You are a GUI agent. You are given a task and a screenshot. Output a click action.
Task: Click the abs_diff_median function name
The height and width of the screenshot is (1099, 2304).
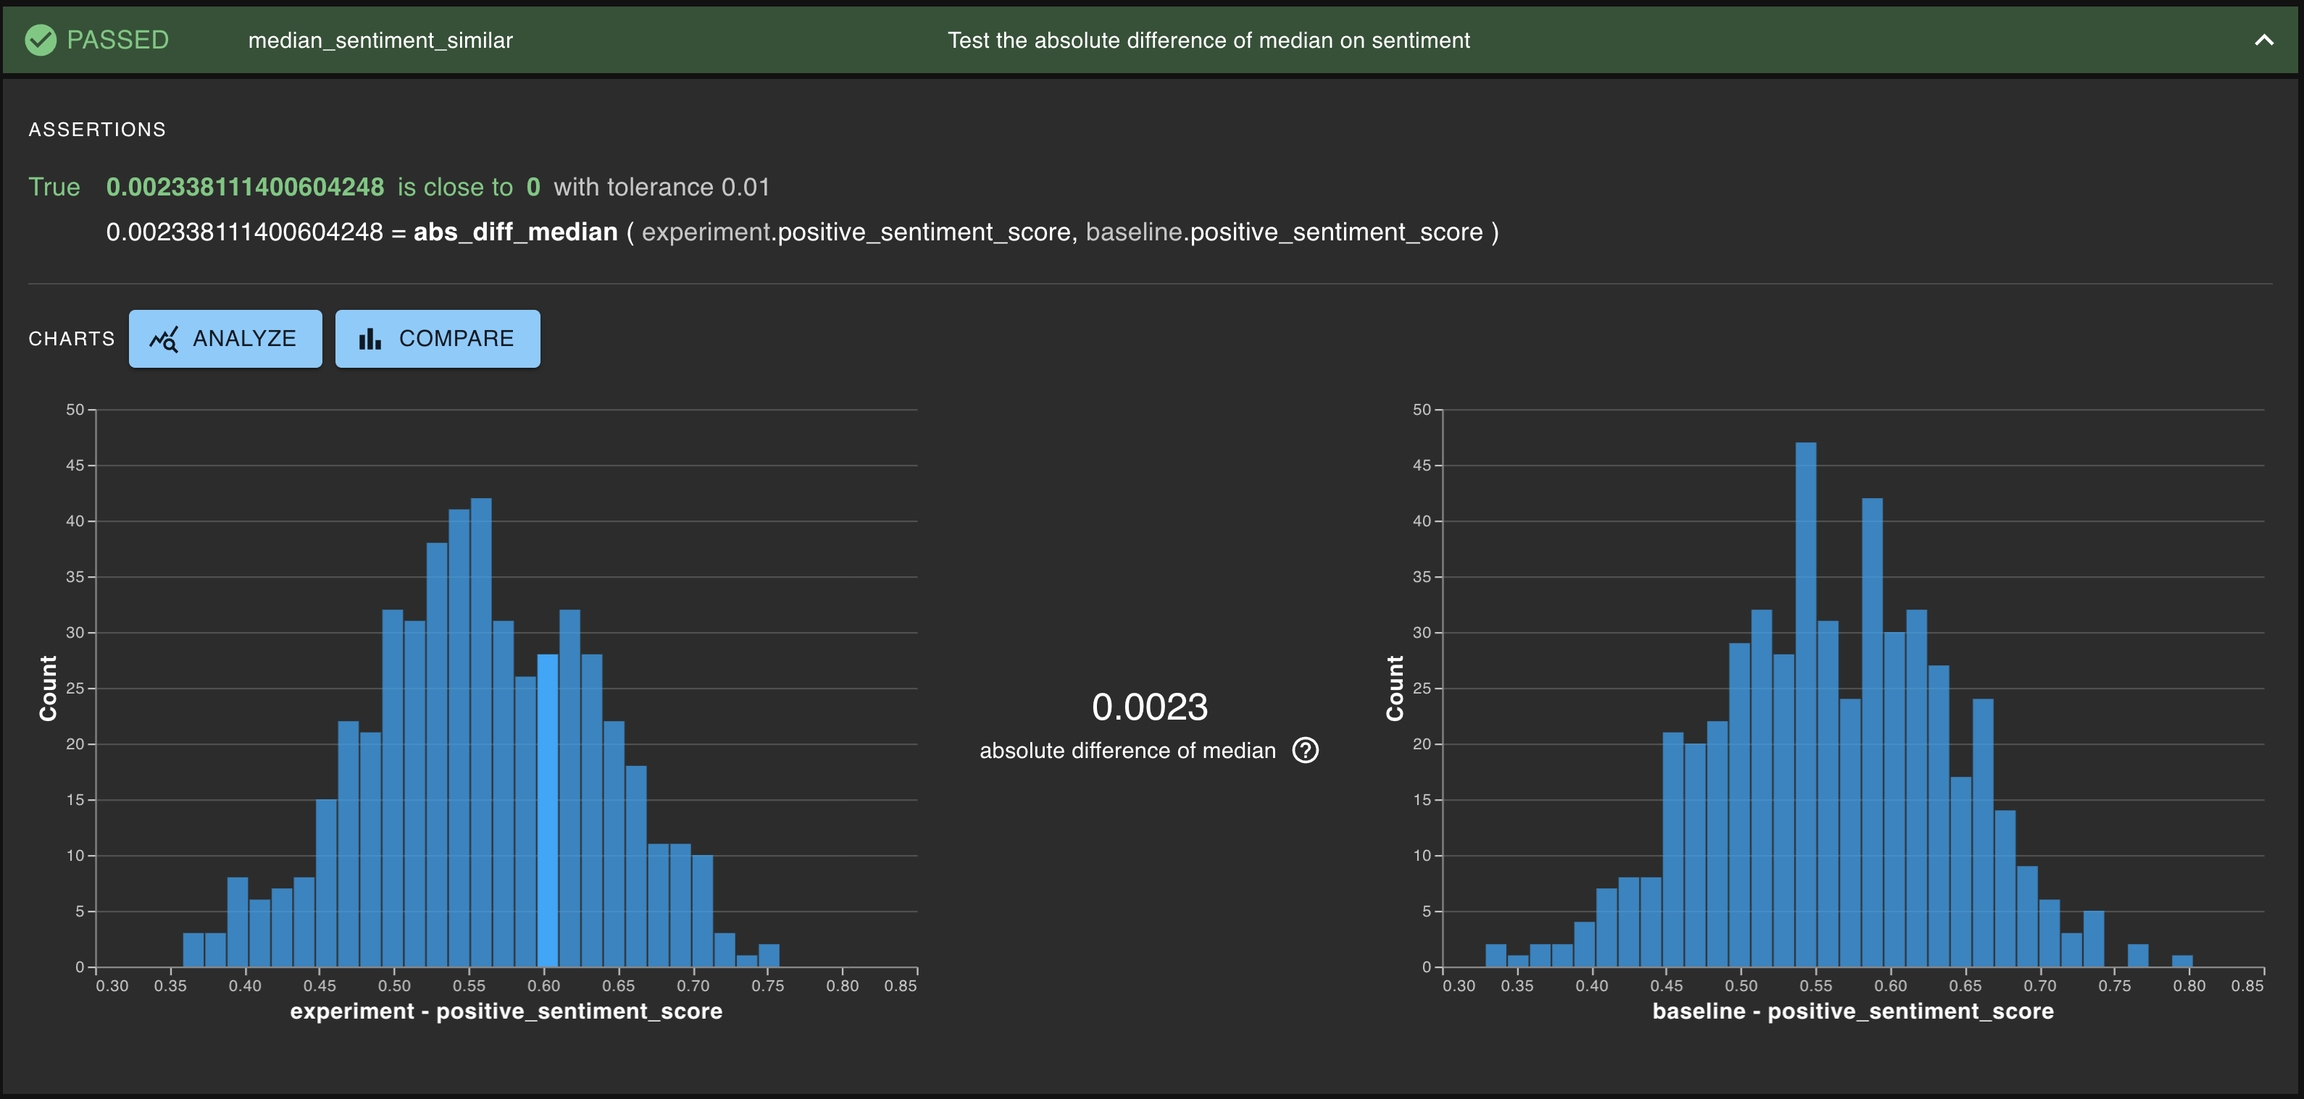coord(515,232)
